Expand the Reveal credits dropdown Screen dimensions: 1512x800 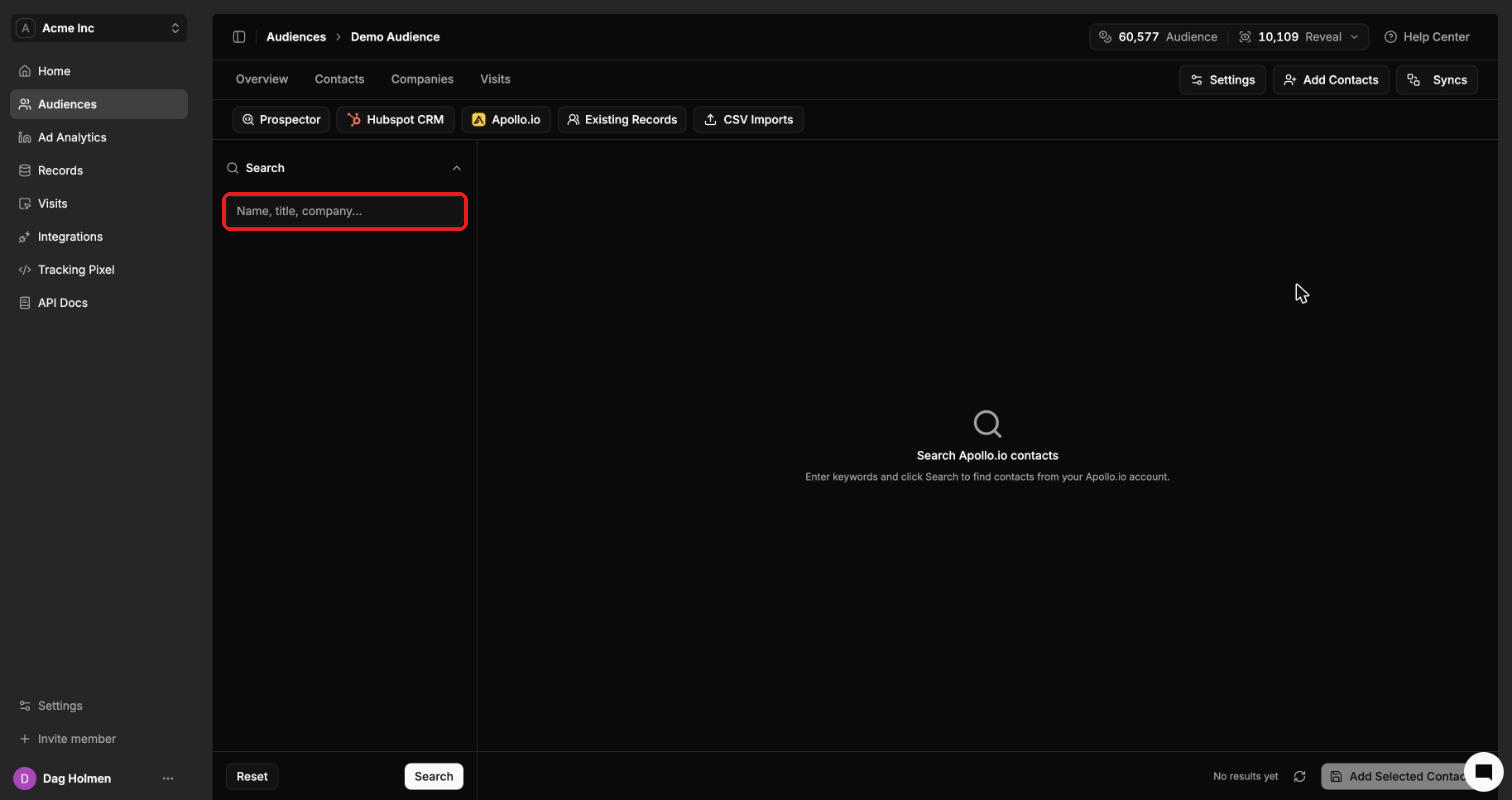point(1299,37)
